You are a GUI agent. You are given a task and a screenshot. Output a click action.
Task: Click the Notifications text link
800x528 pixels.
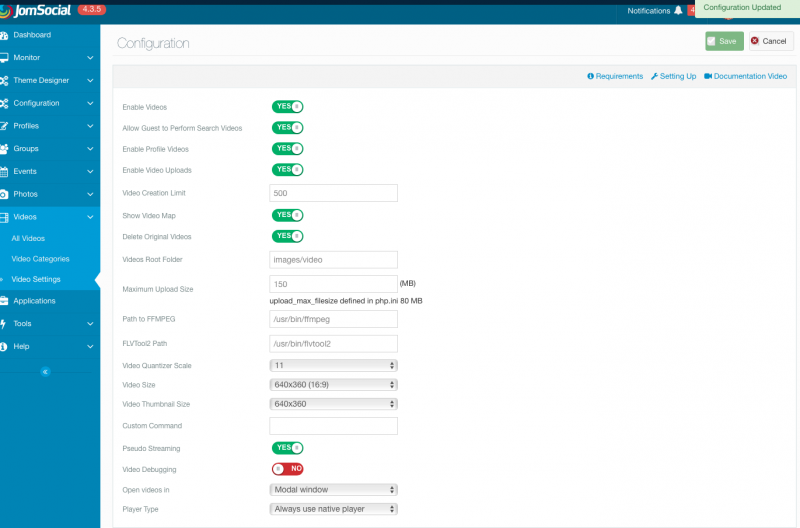click(x=648, y=11)
